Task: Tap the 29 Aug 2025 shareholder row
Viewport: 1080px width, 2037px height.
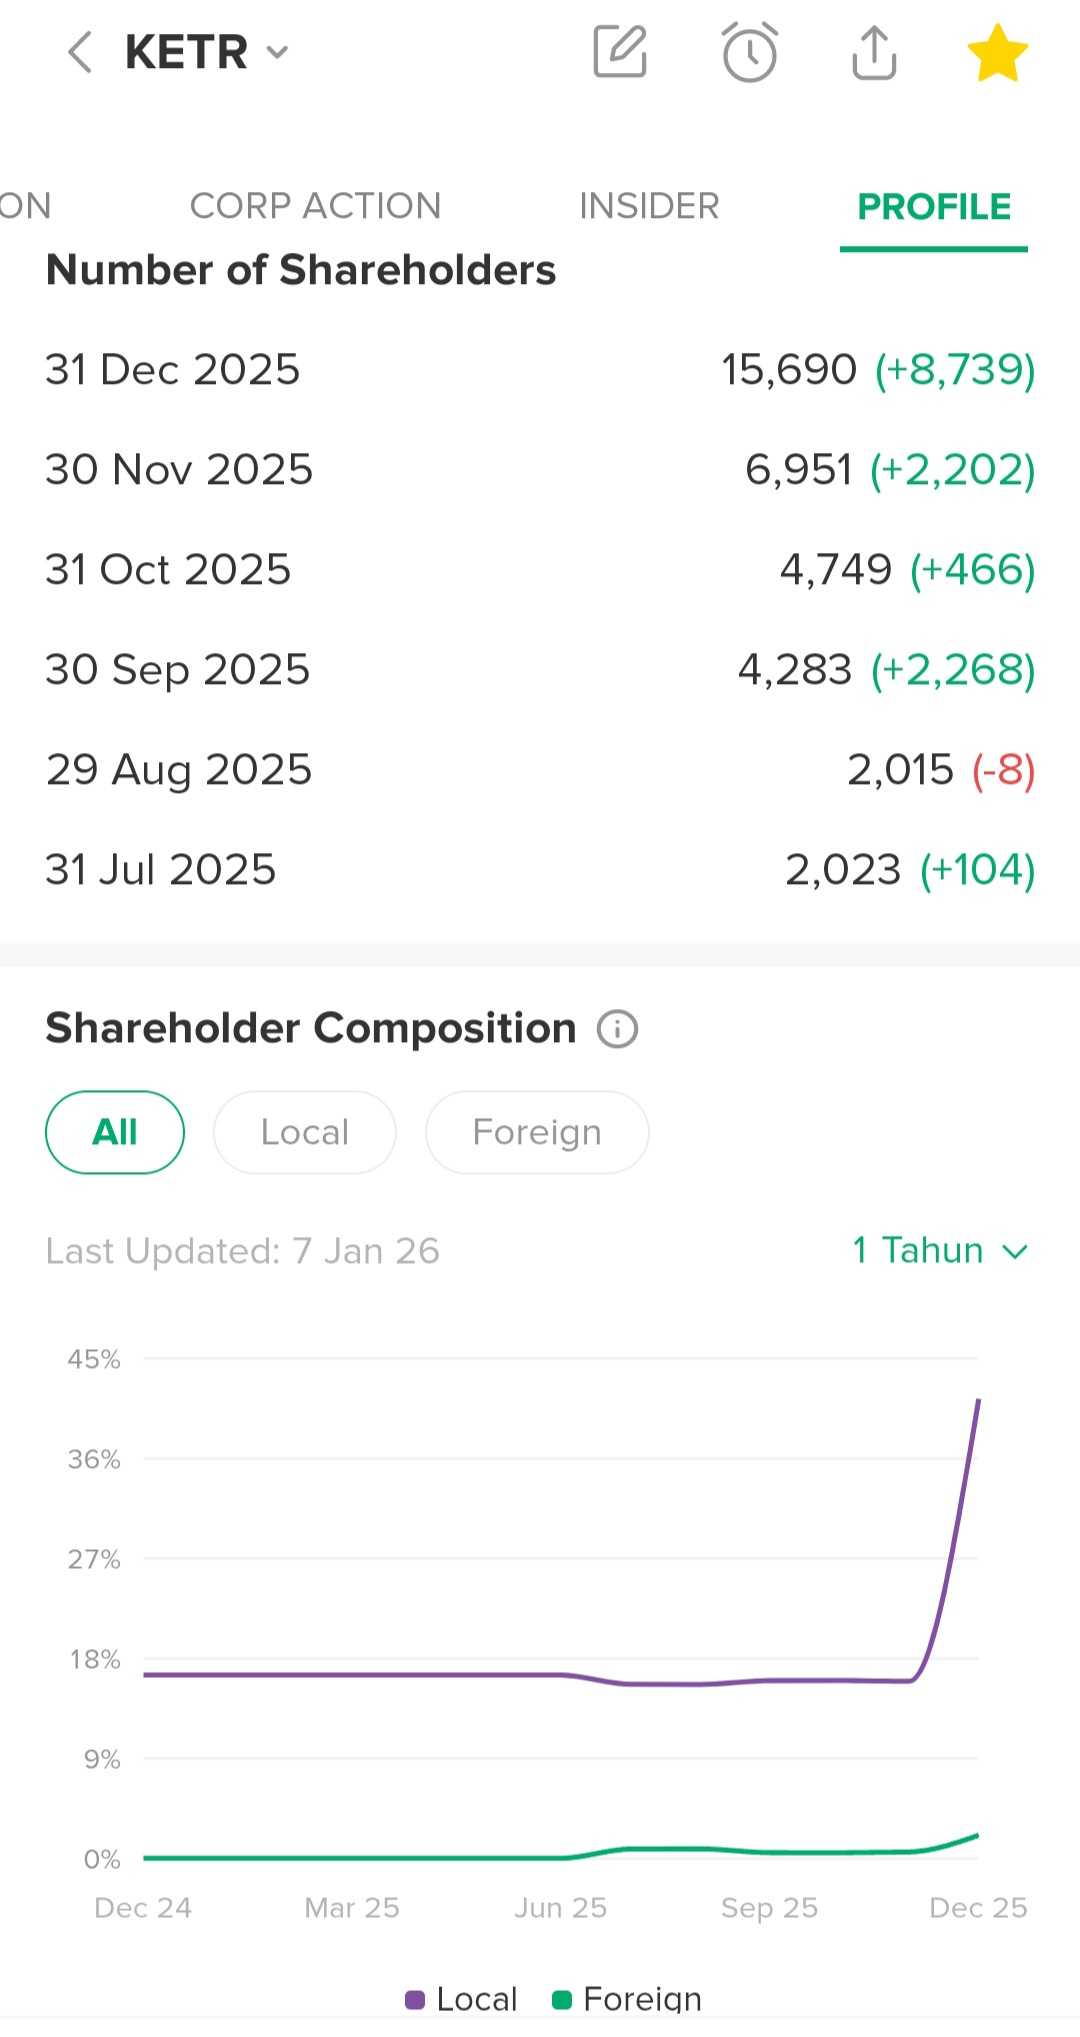Action: (x=540, y=770)
